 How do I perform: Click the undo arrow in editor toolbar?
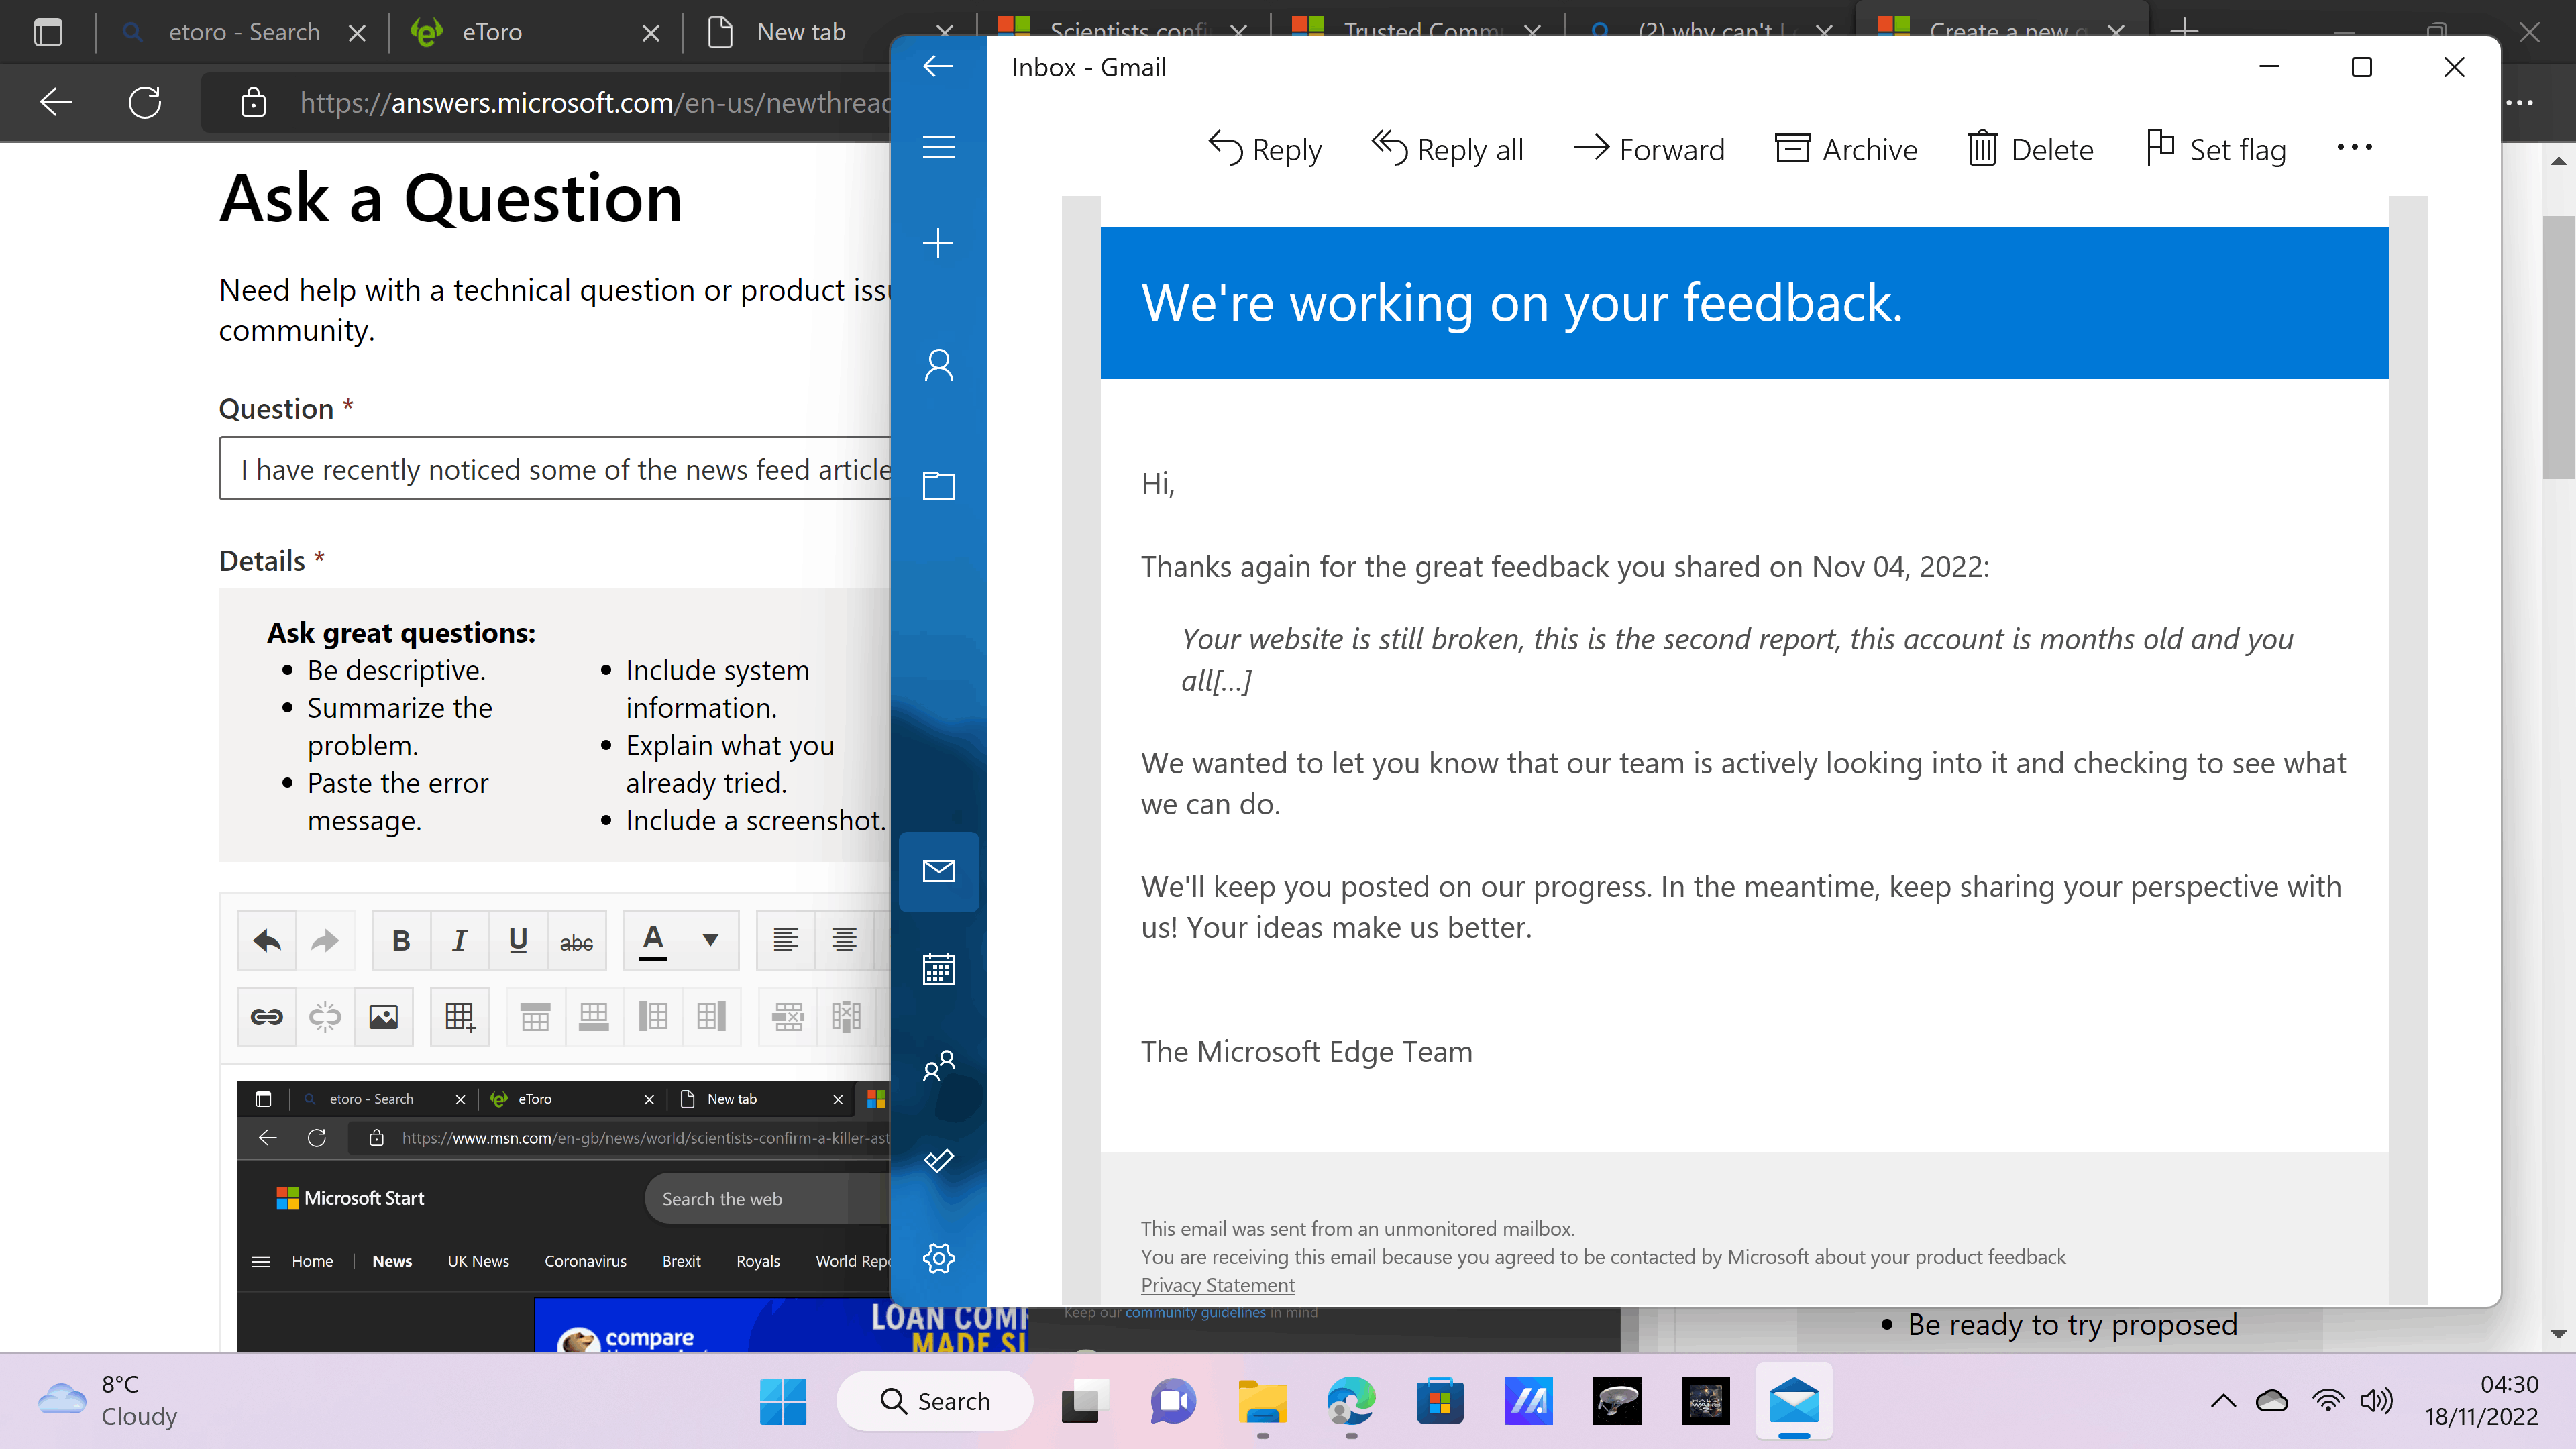267,940
